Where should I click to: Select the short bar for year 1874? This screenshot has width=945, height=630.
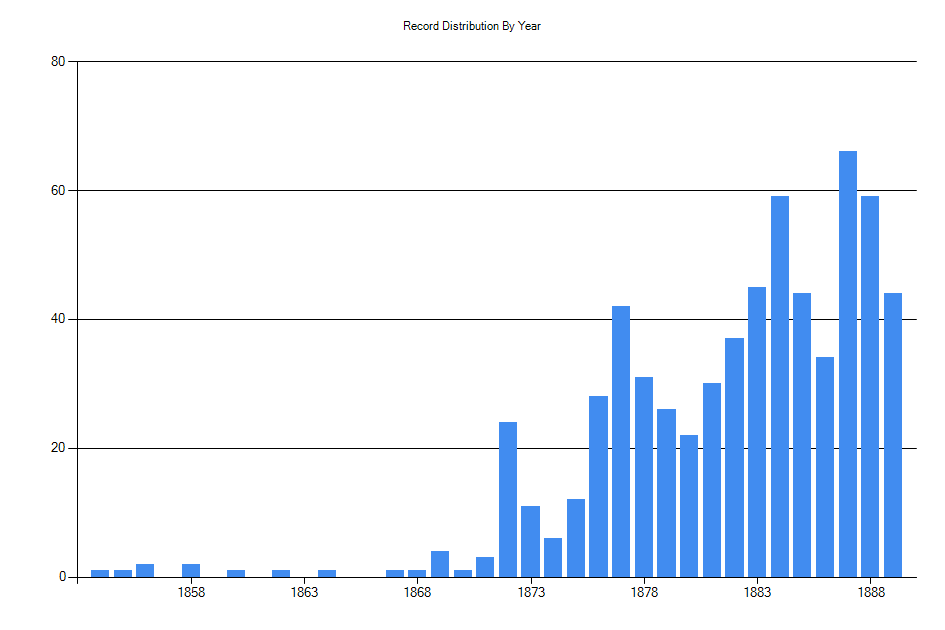553,558
